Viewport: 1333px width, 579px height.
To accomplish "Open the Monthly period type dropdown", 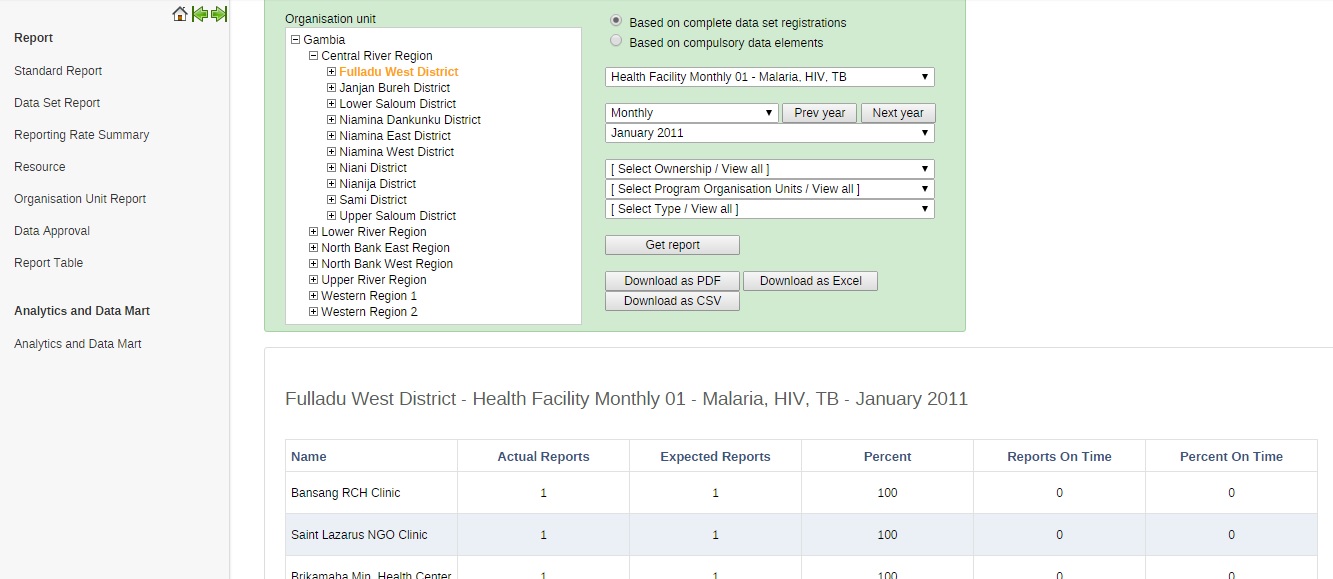I will coord(691,113).
